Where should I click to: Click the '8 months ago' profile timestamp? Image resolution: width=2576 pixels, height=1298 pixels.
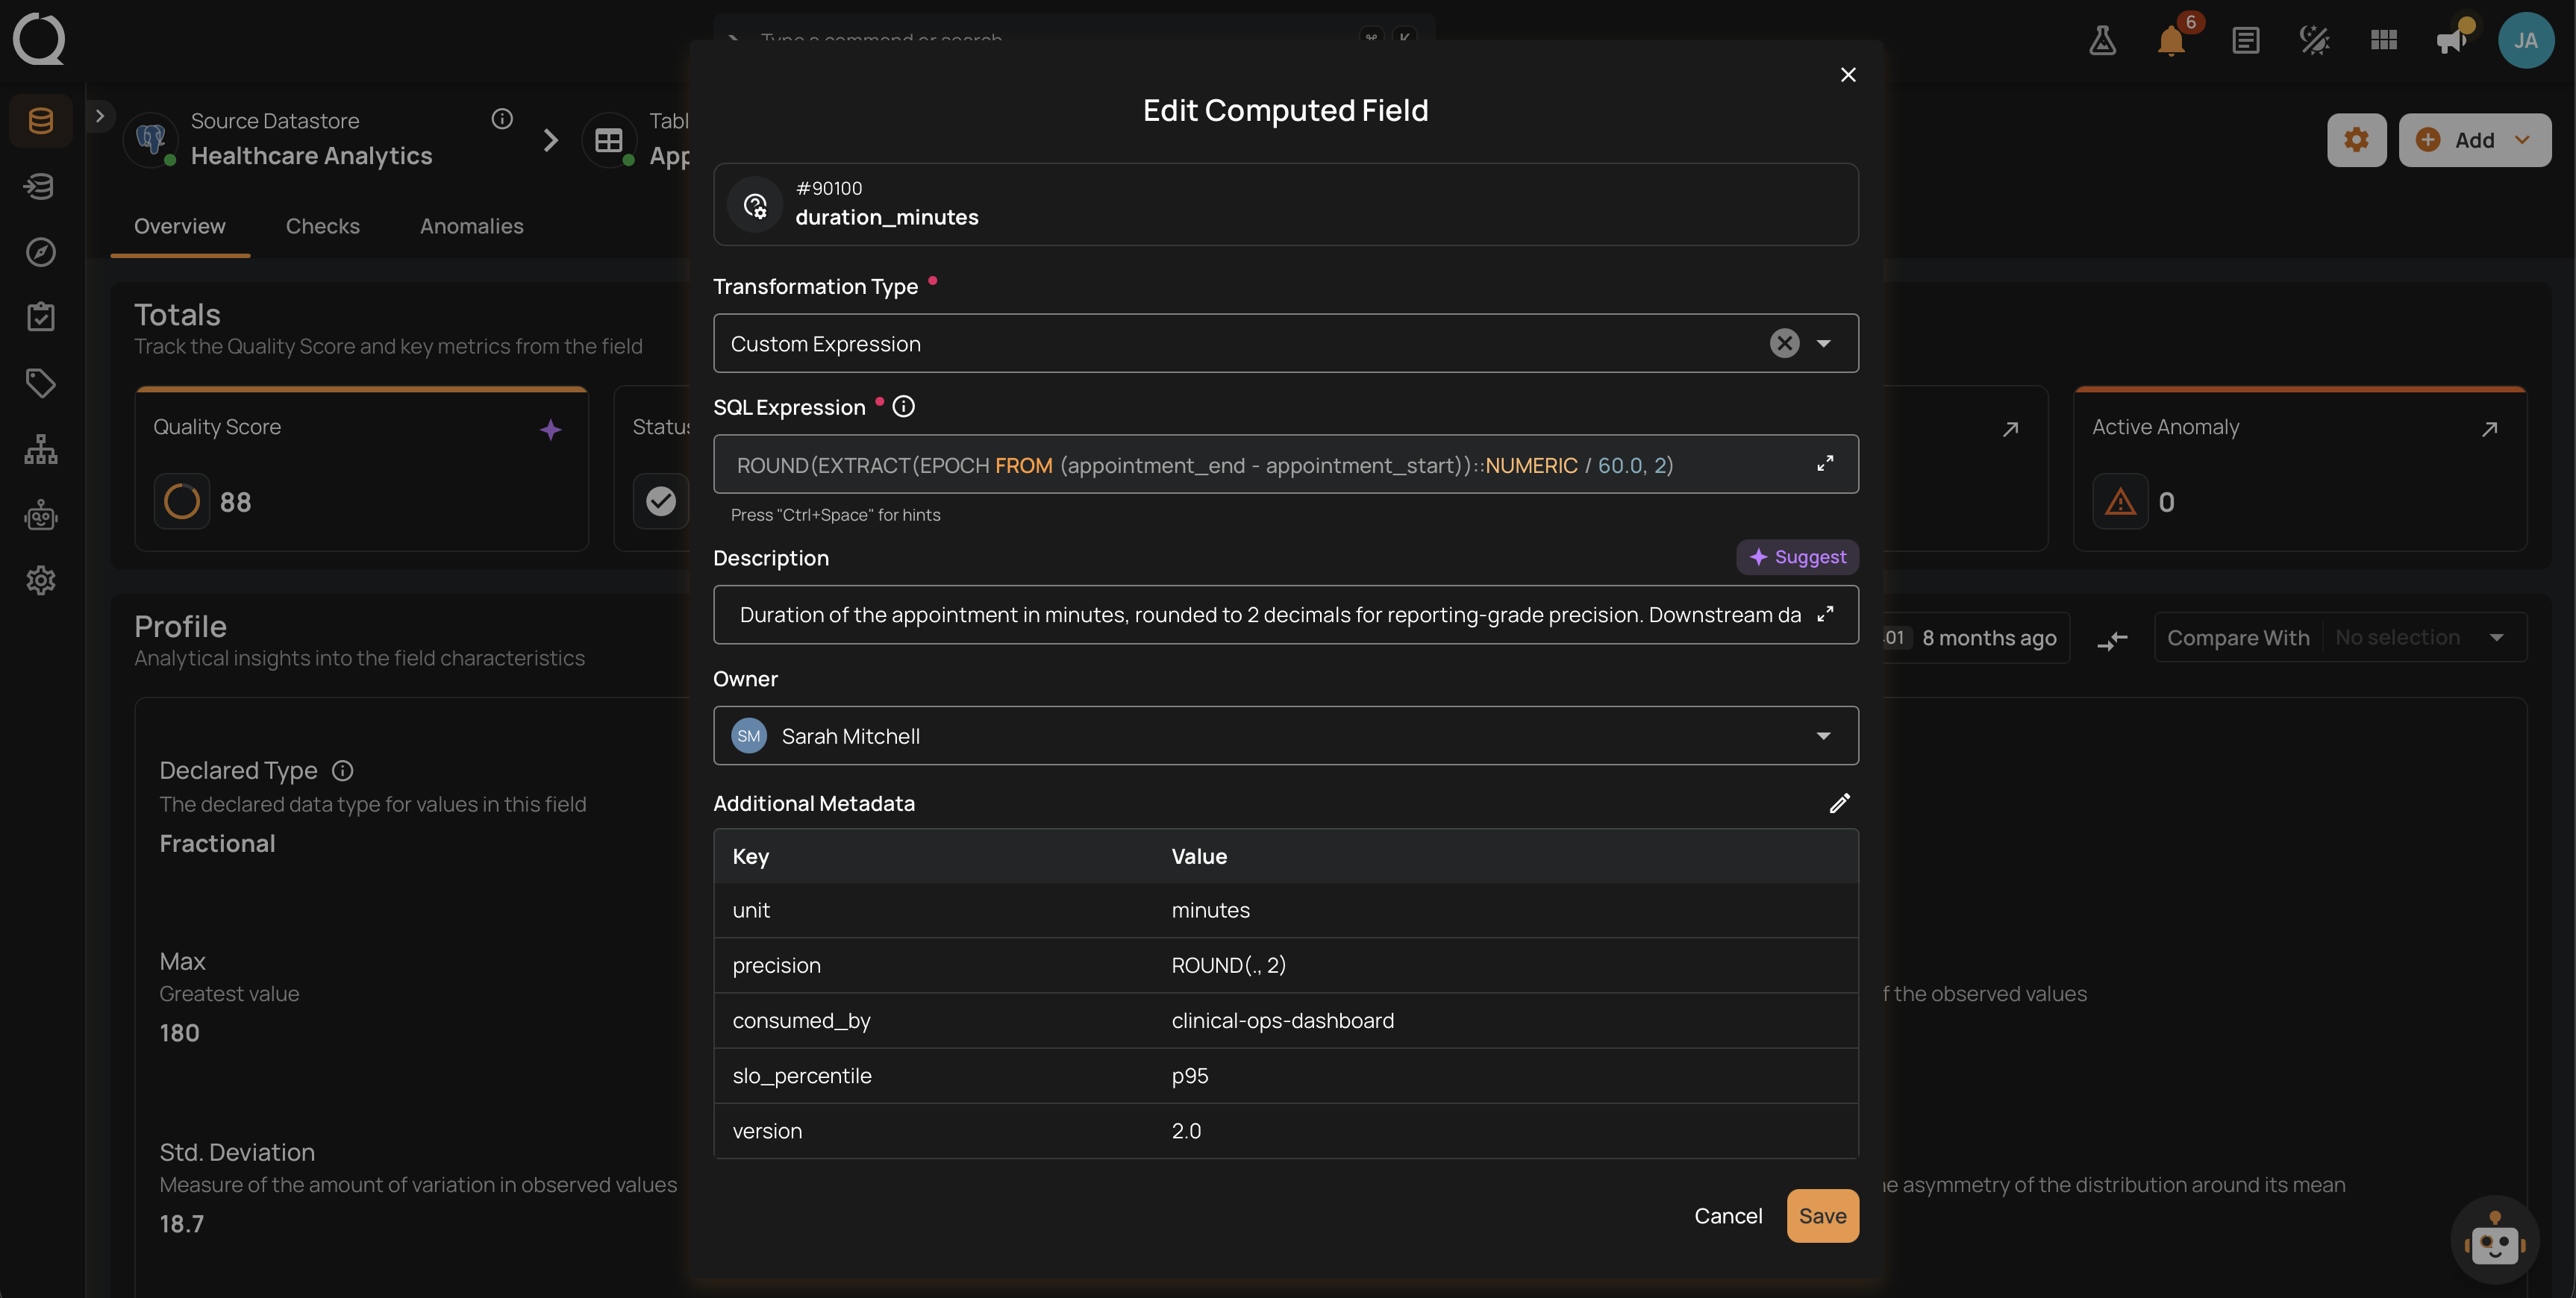1989,637
